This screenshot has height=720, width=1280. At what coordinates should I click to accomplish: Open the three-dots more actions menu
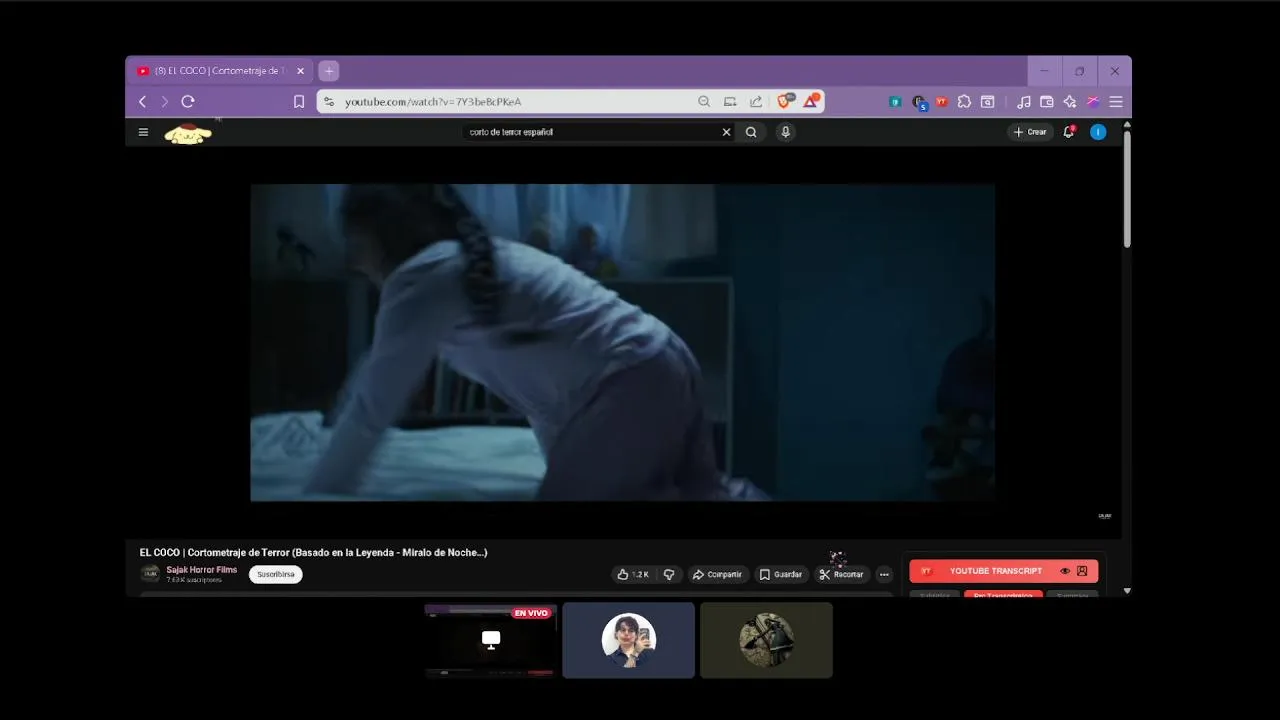(x=884, y=574)
